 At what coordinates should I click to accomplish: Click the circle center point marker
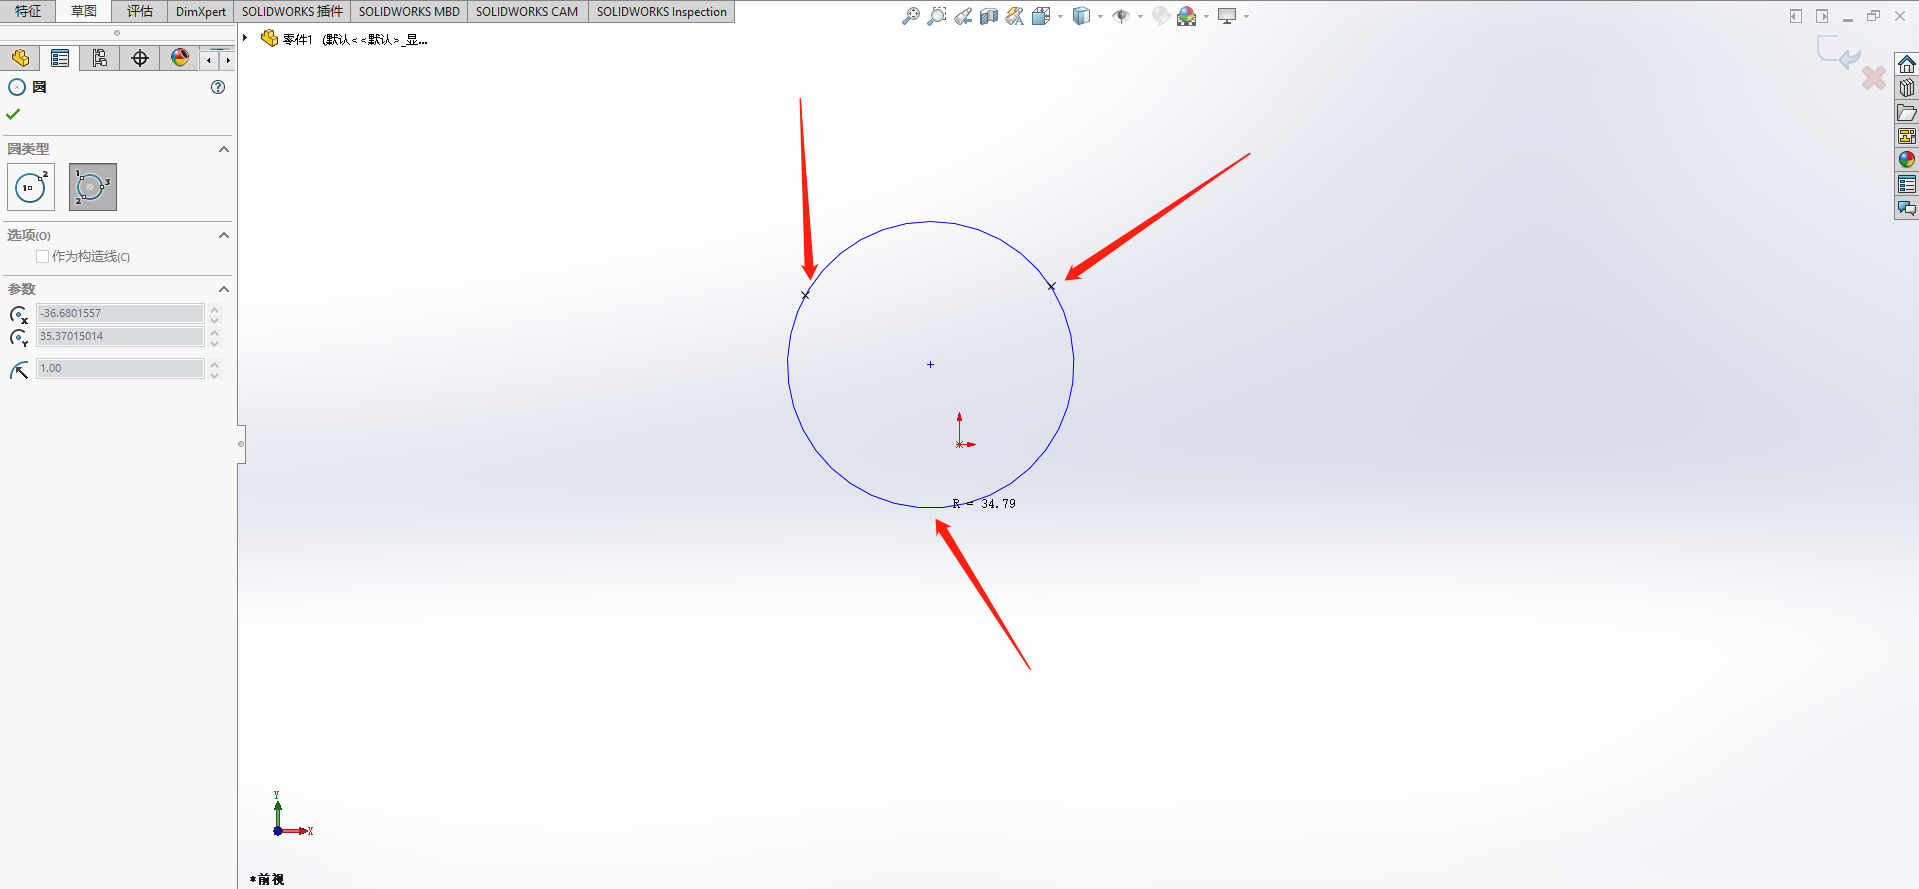click(930, 365)
